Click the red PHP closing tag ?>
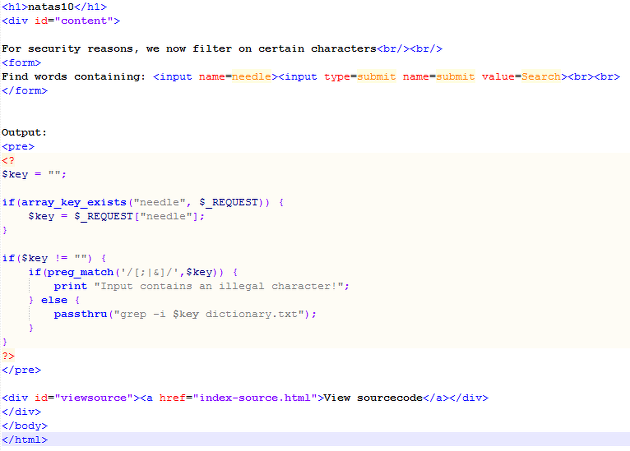The image size is (630, 451). point(8,356)
